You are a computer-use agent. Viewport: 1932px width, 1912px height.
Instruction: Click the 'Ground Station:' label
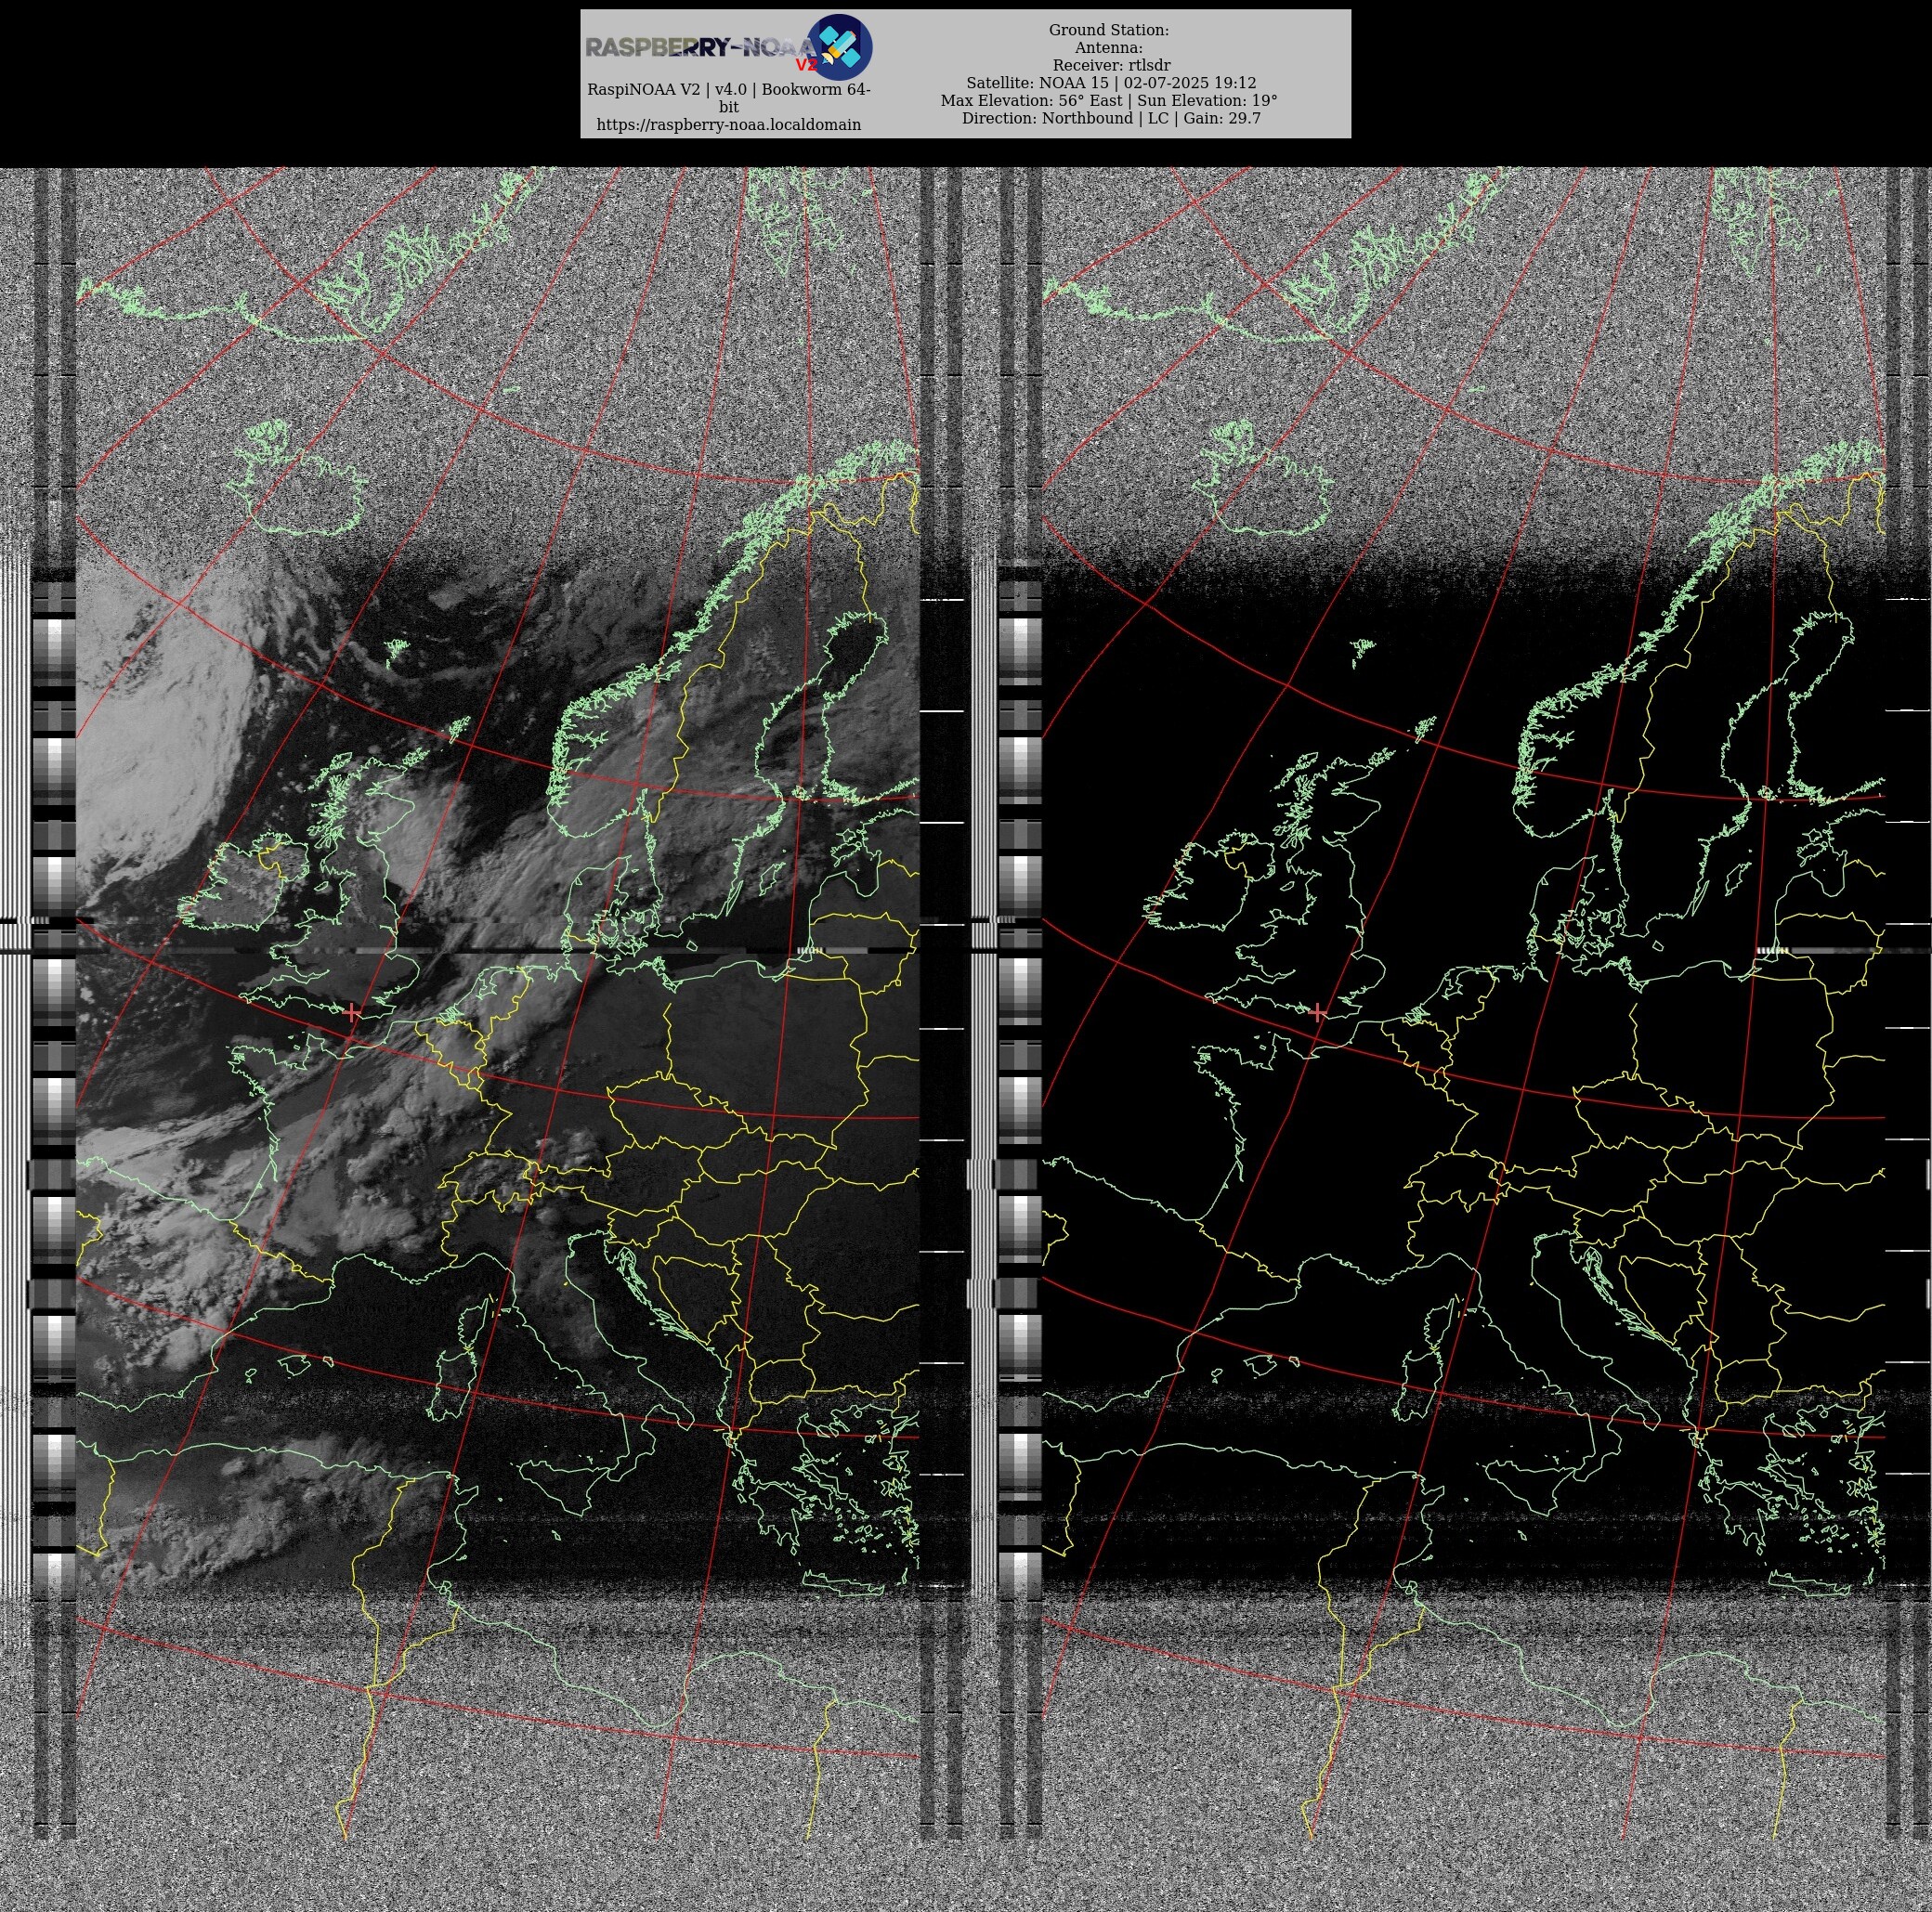click(1109, 30)
